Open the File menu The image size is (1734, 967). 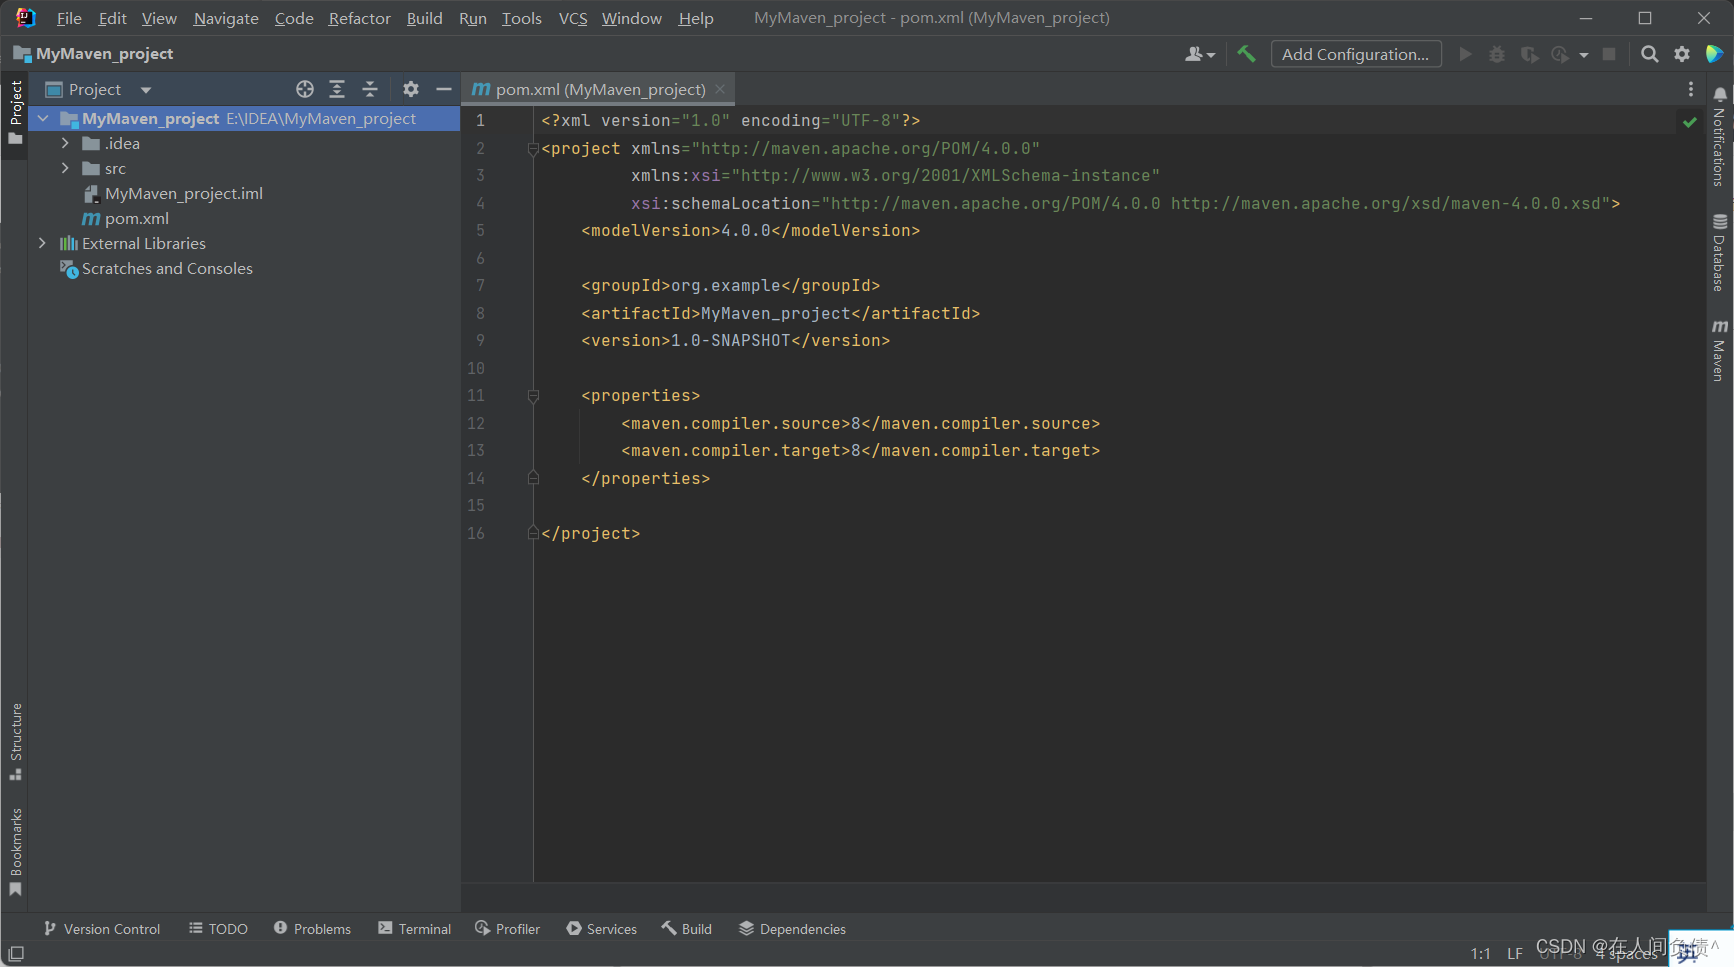click(69, 18)
